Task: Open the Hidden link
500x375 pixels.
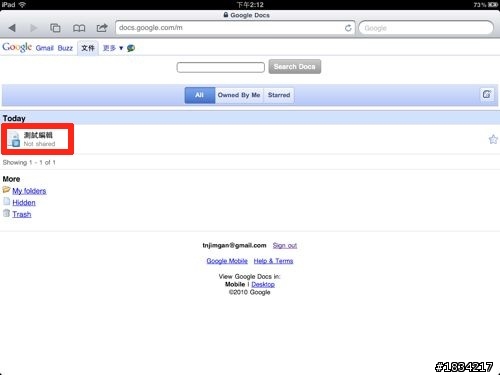Action: point(24,203)
